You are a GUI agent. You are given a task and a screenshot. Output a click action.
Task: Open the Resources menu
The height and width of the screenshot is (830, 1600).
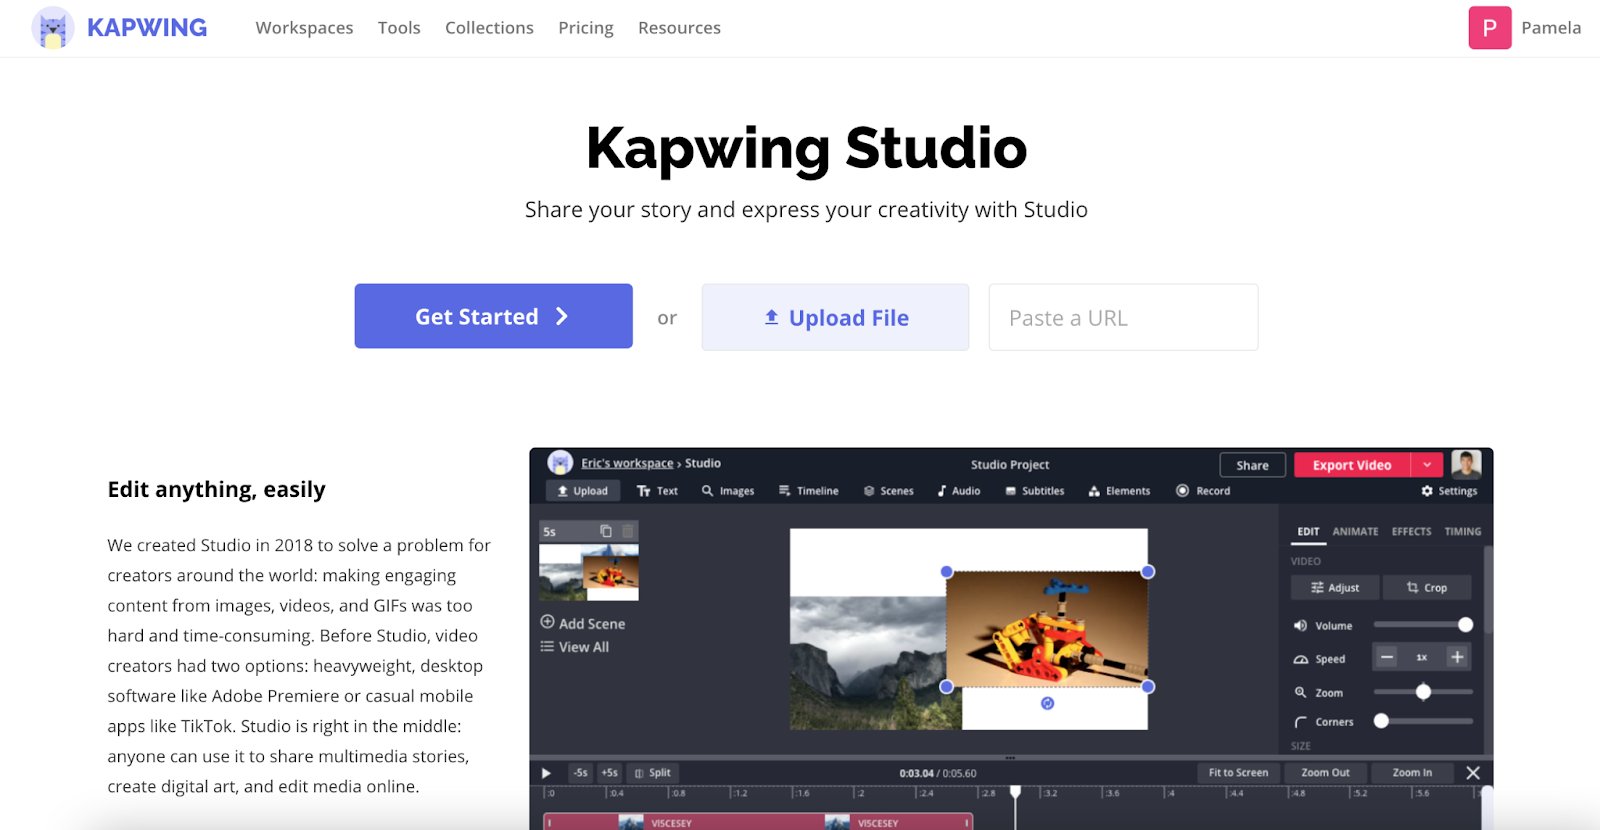(x=679, y=28)
